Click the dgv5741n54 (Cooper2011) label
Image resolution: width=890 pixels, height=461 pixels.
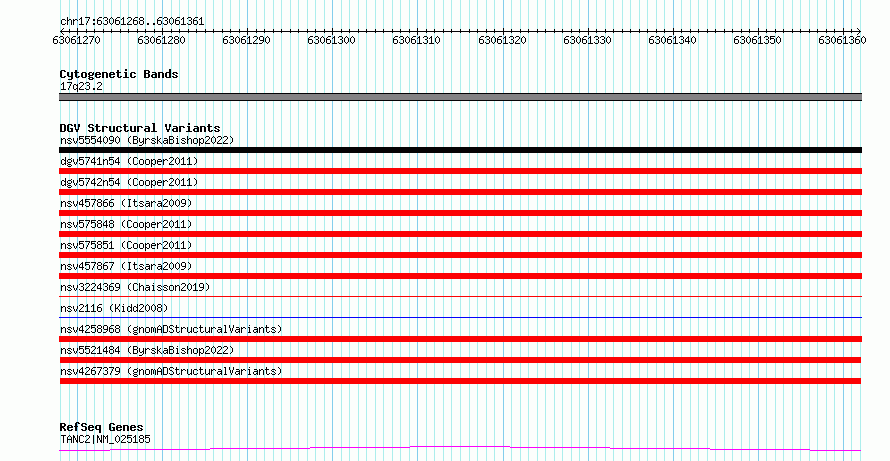129,161
